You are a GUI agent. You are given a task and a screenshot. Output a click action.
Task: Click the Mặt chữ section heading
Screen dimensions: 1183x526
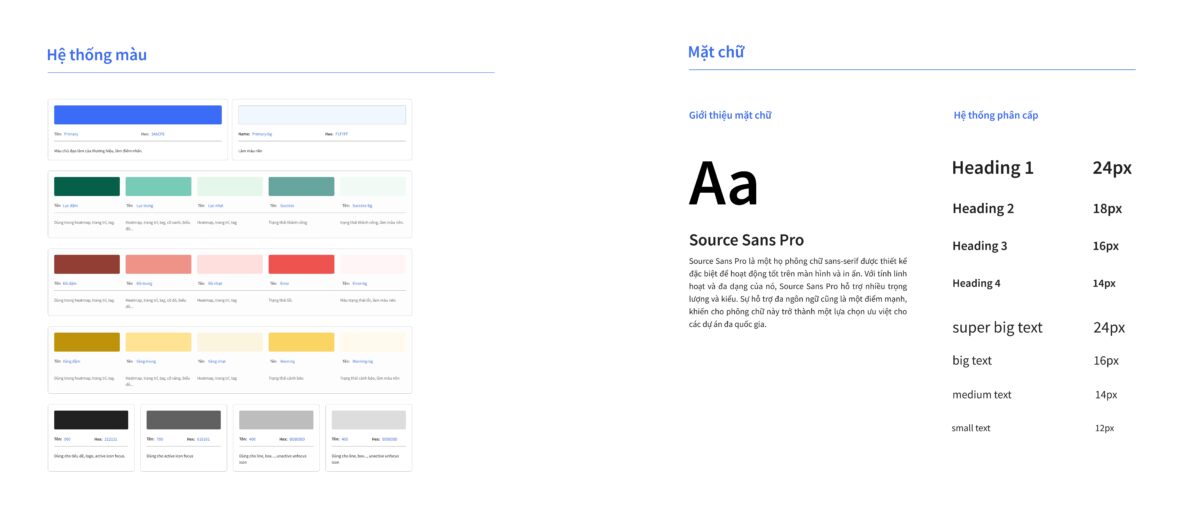[x=716, y=52]
